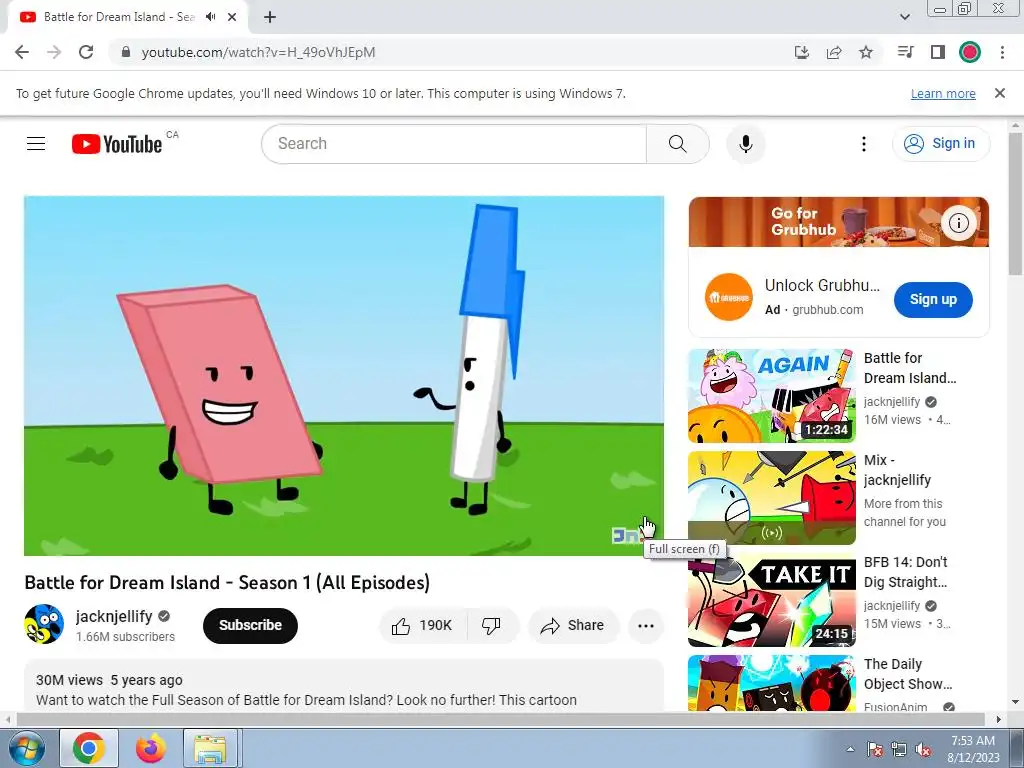Dismiss the Chrome update infobar
The height and width of the screenshot is (768, 1024).
(x=1000, y=93)
